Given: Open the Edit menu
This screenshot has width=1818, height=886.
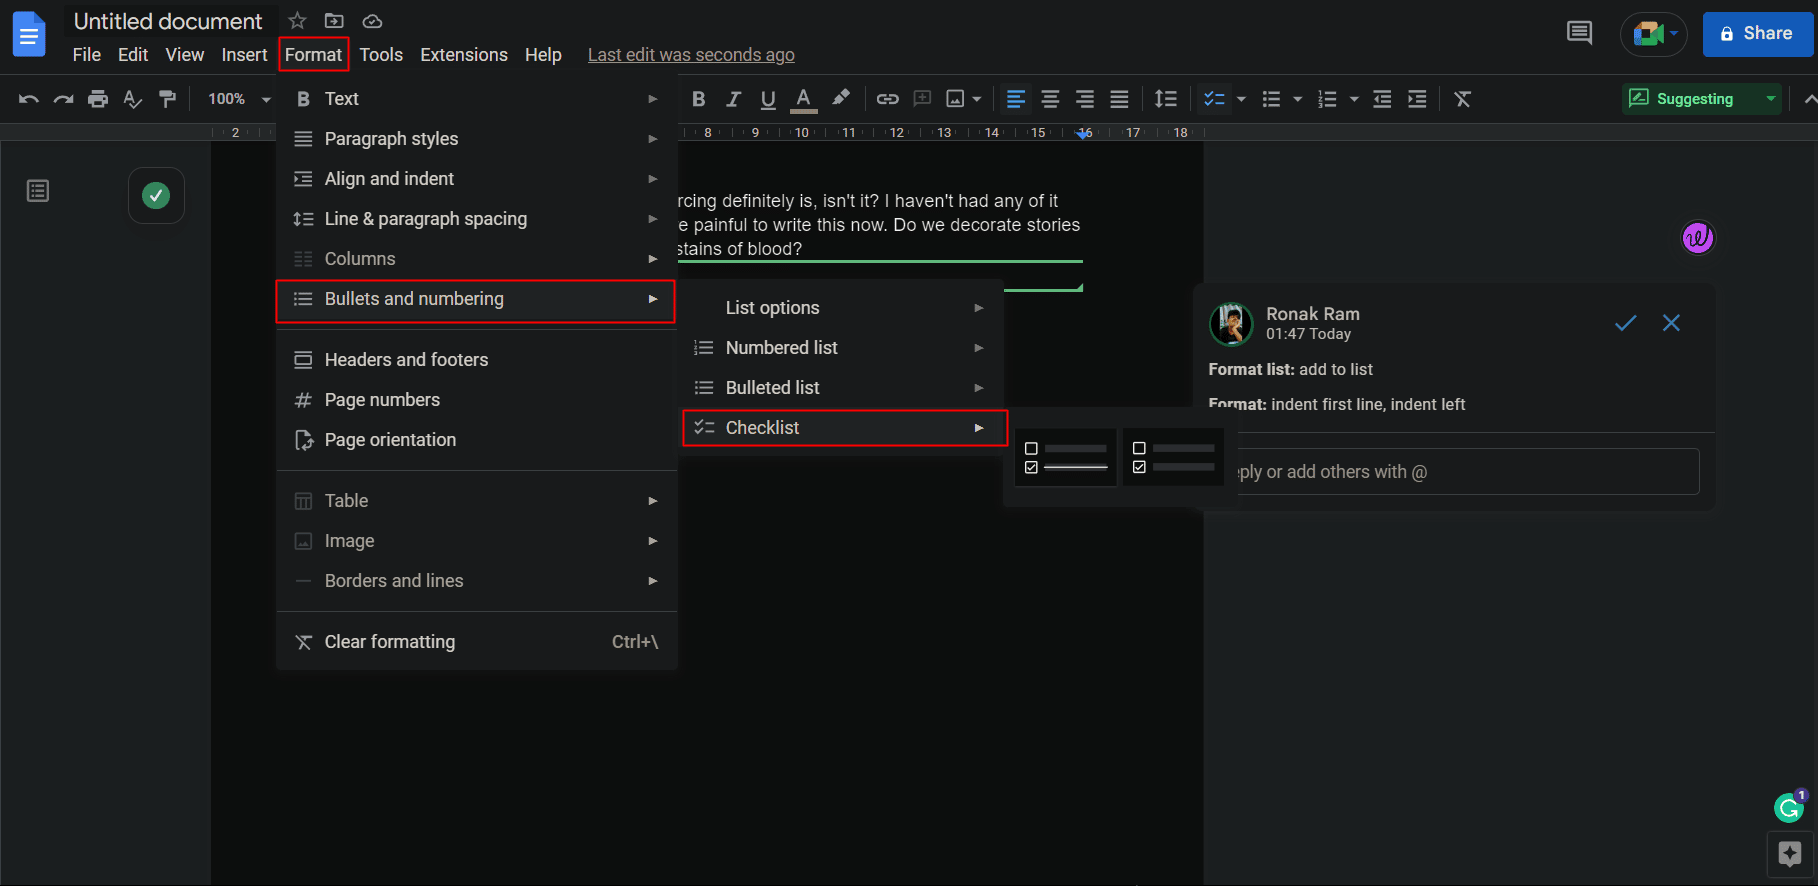Looking at the screenshot, I should click(133, 55).
